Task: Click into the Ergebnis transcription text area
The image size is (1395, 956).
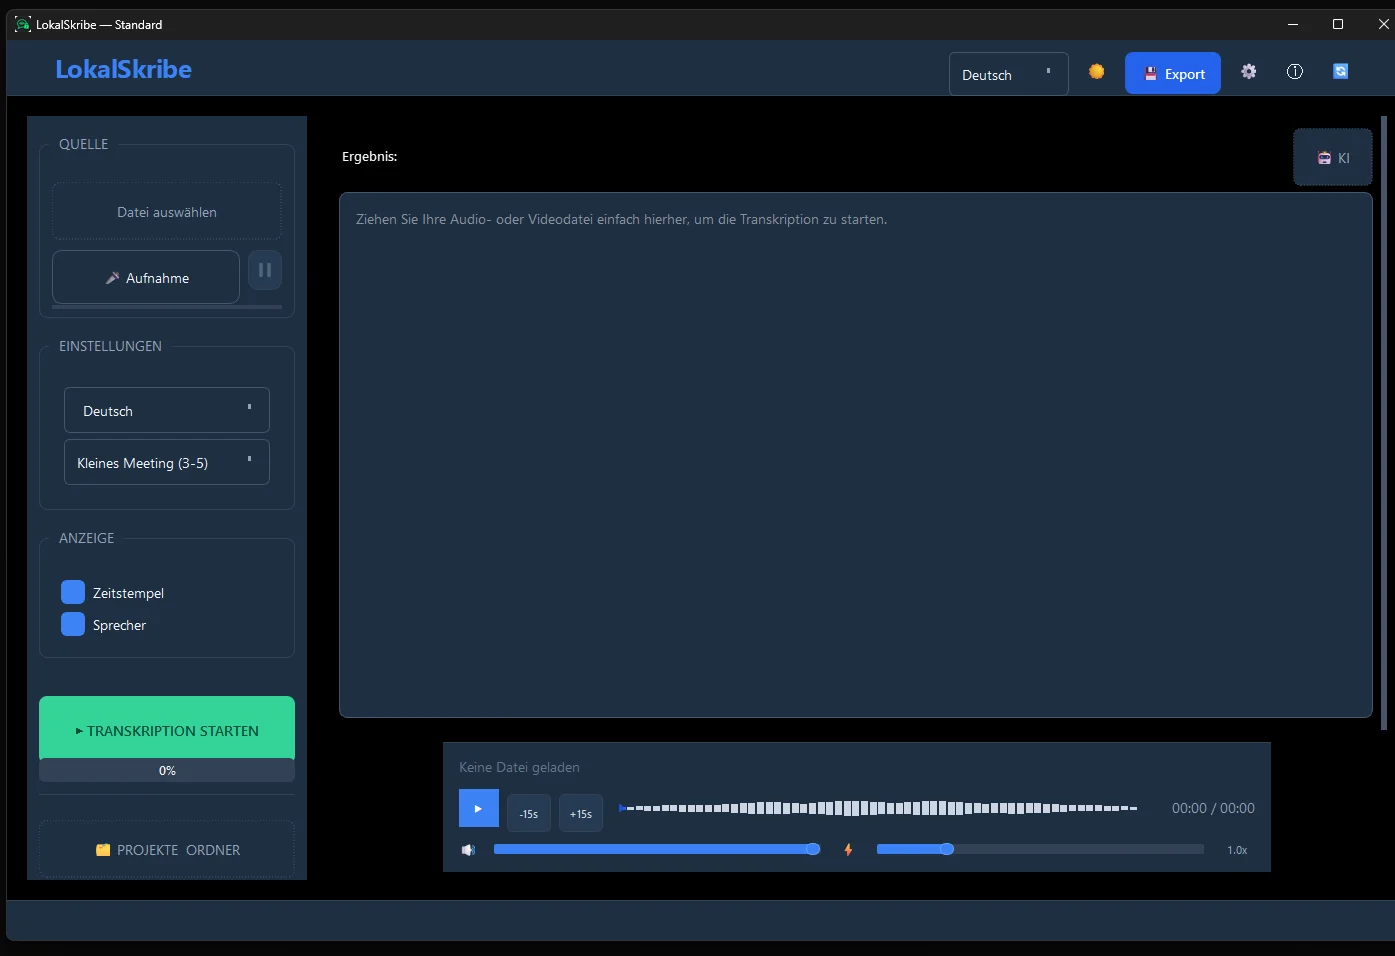Action: pos(856,455)
